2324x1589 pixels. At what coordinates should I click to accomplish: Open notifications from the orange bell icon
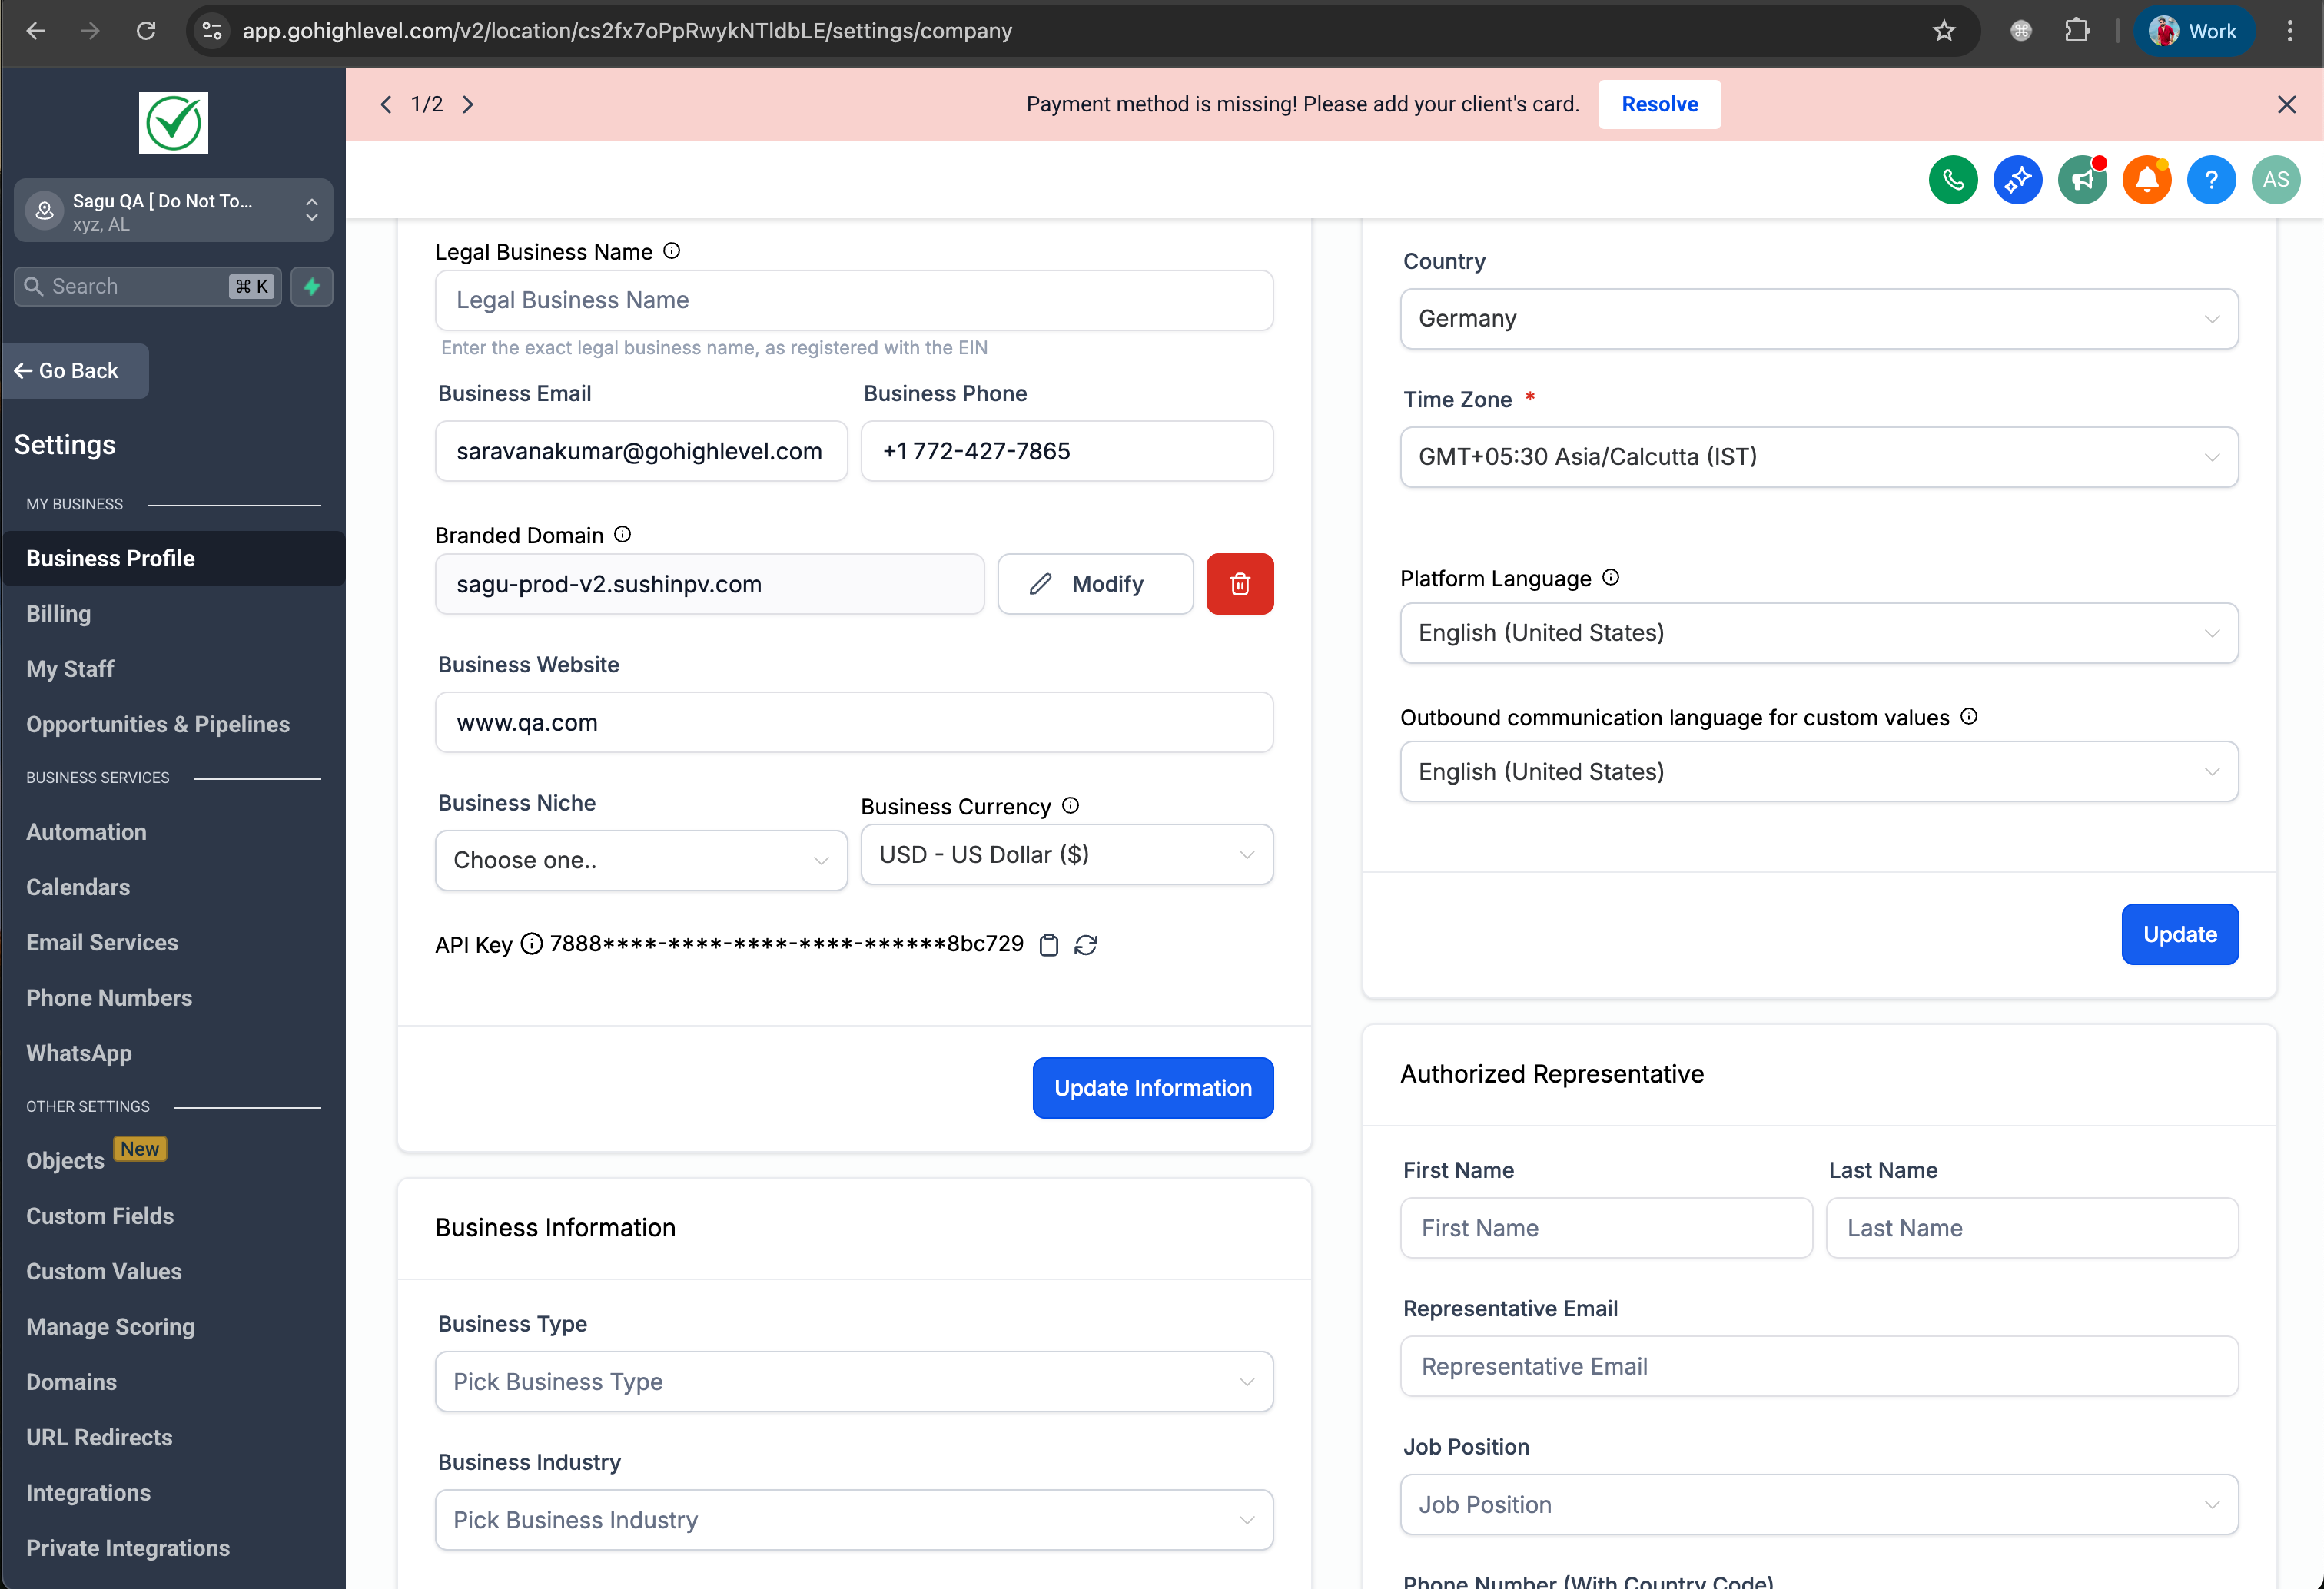pos(2147,180)
